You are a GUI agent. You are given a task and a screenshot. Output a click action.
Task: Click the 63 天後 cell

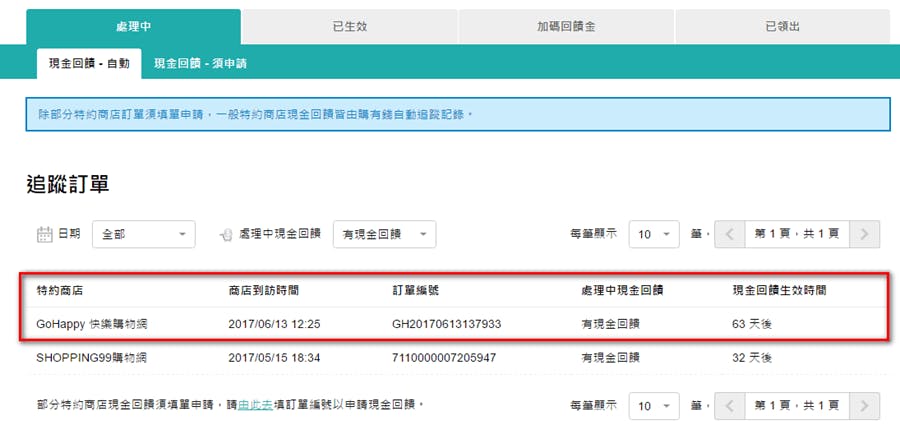pyautogui.click(x=752, y=324)
